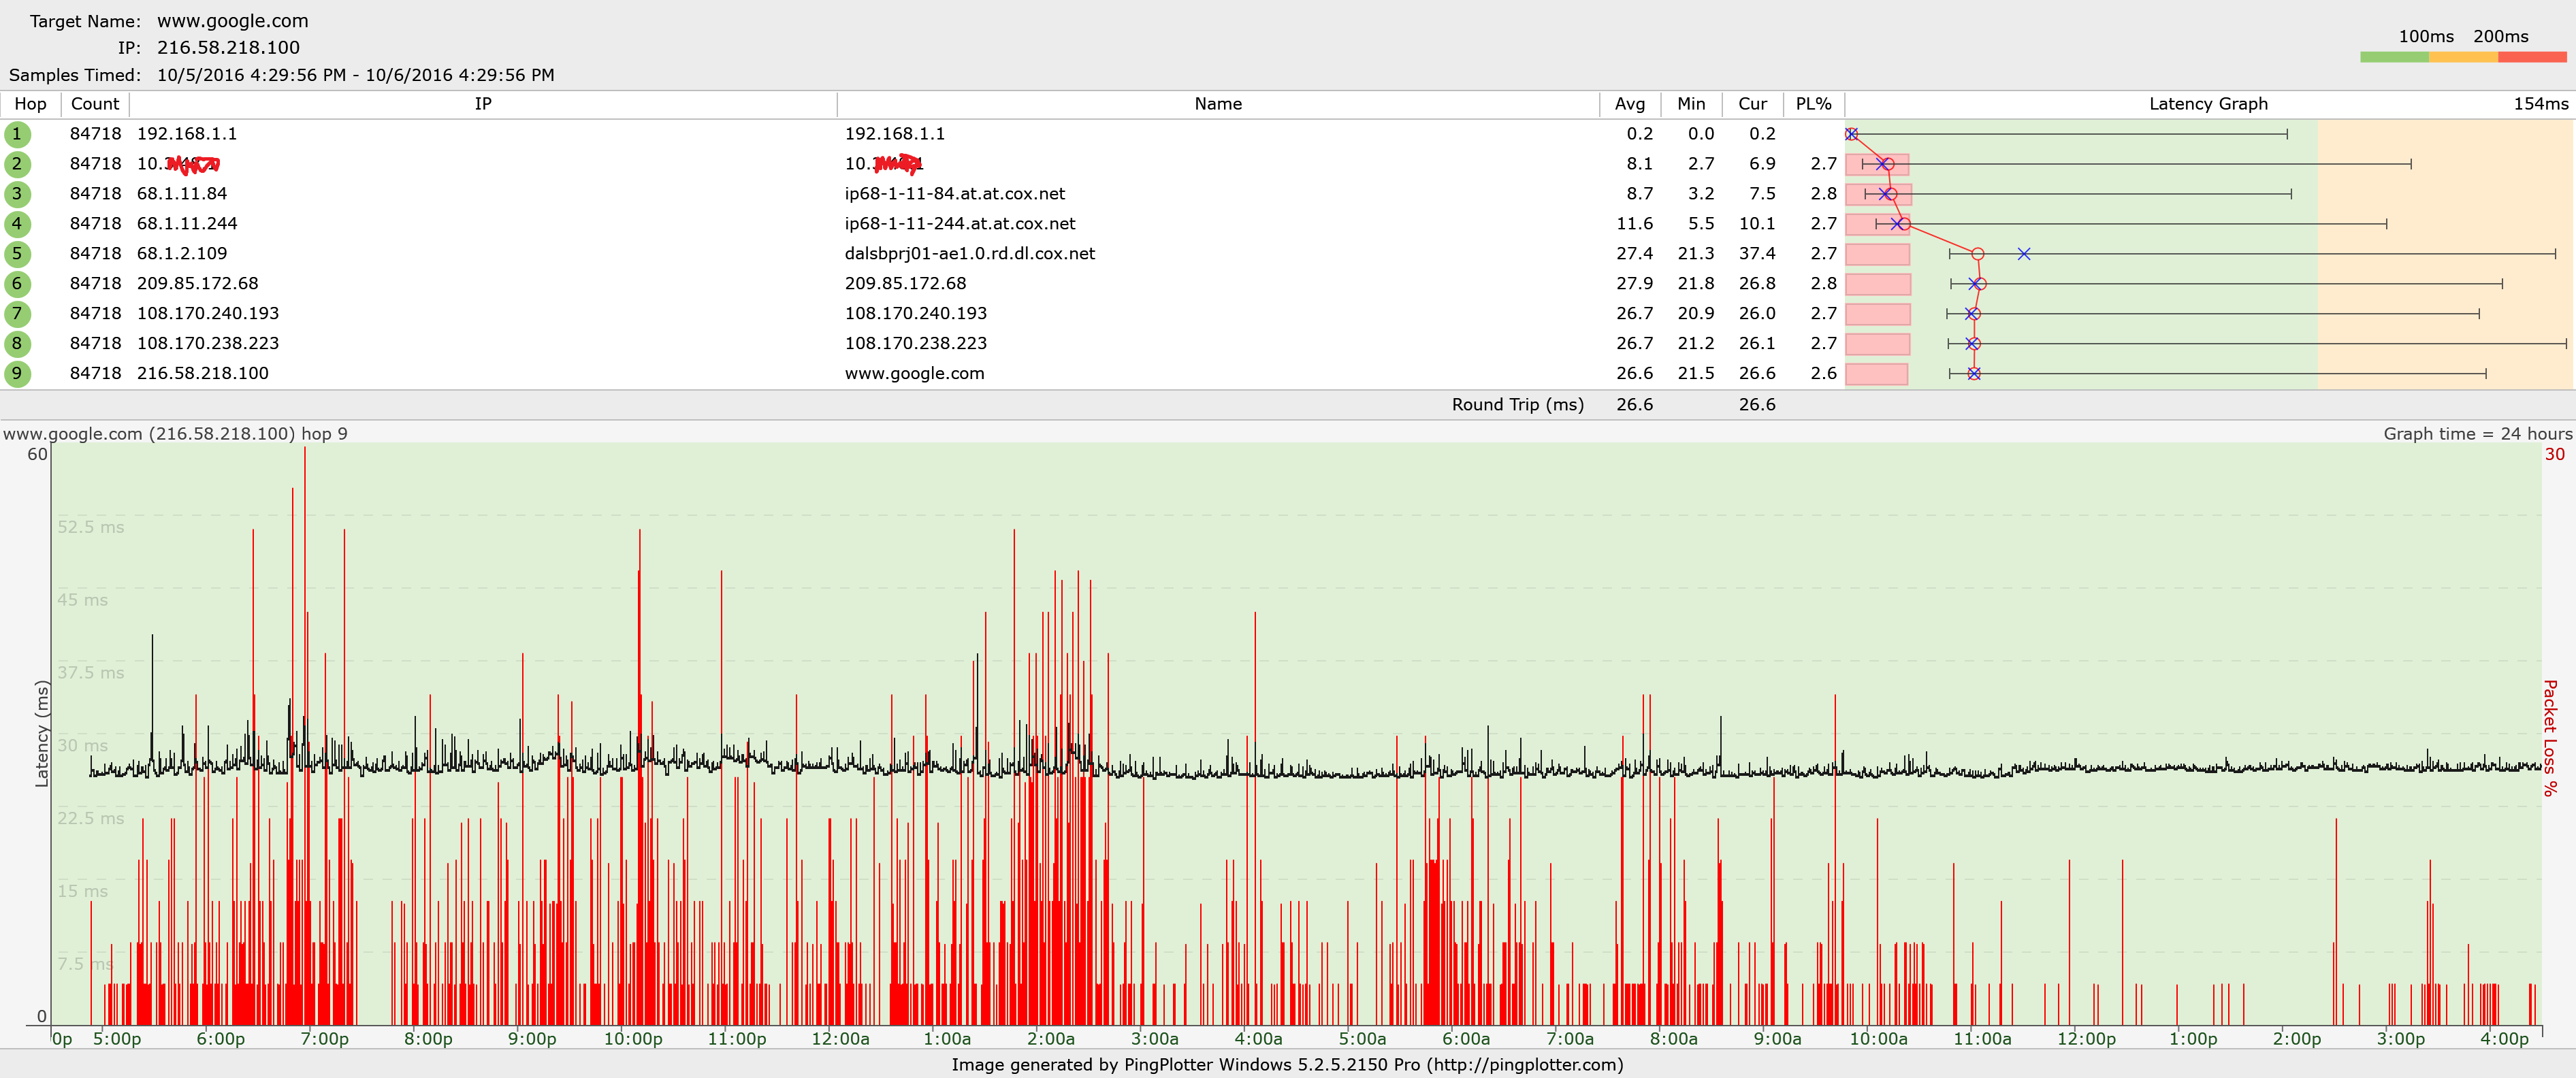Click the Latency Graph column header
The width and height of the screenshot is (2576, 1078).
2208,104
